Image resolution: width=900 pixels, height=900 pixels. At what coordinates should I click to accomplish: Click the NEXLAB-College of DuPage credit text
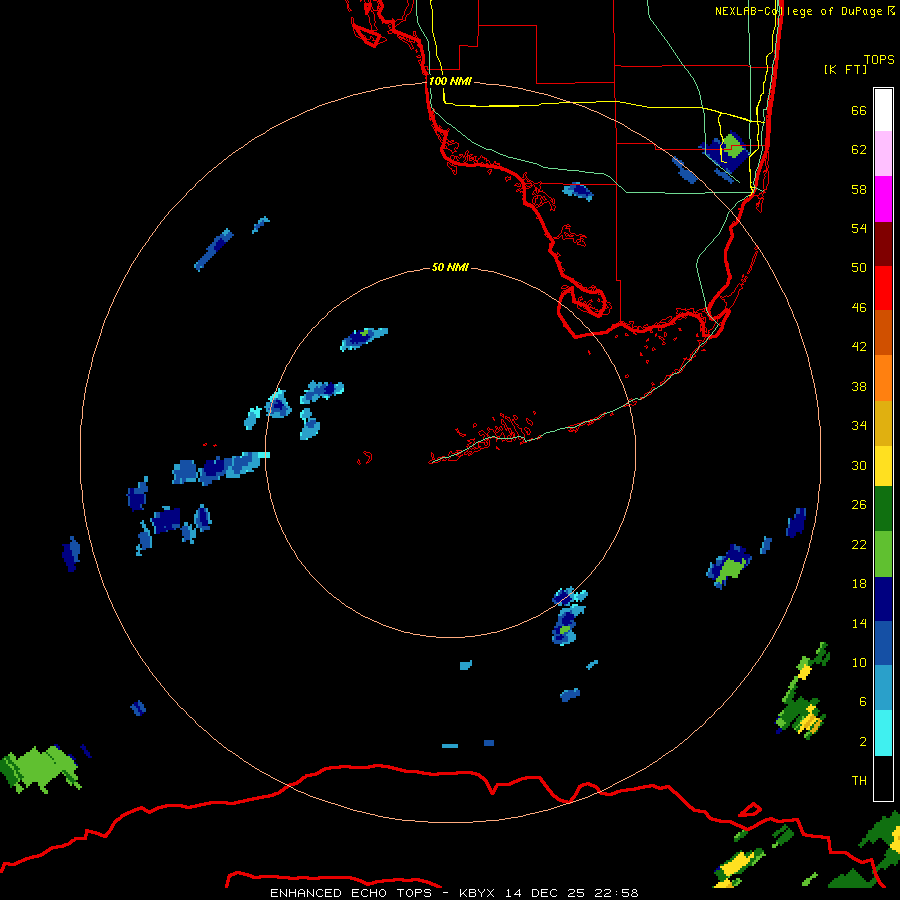point(799,11)
